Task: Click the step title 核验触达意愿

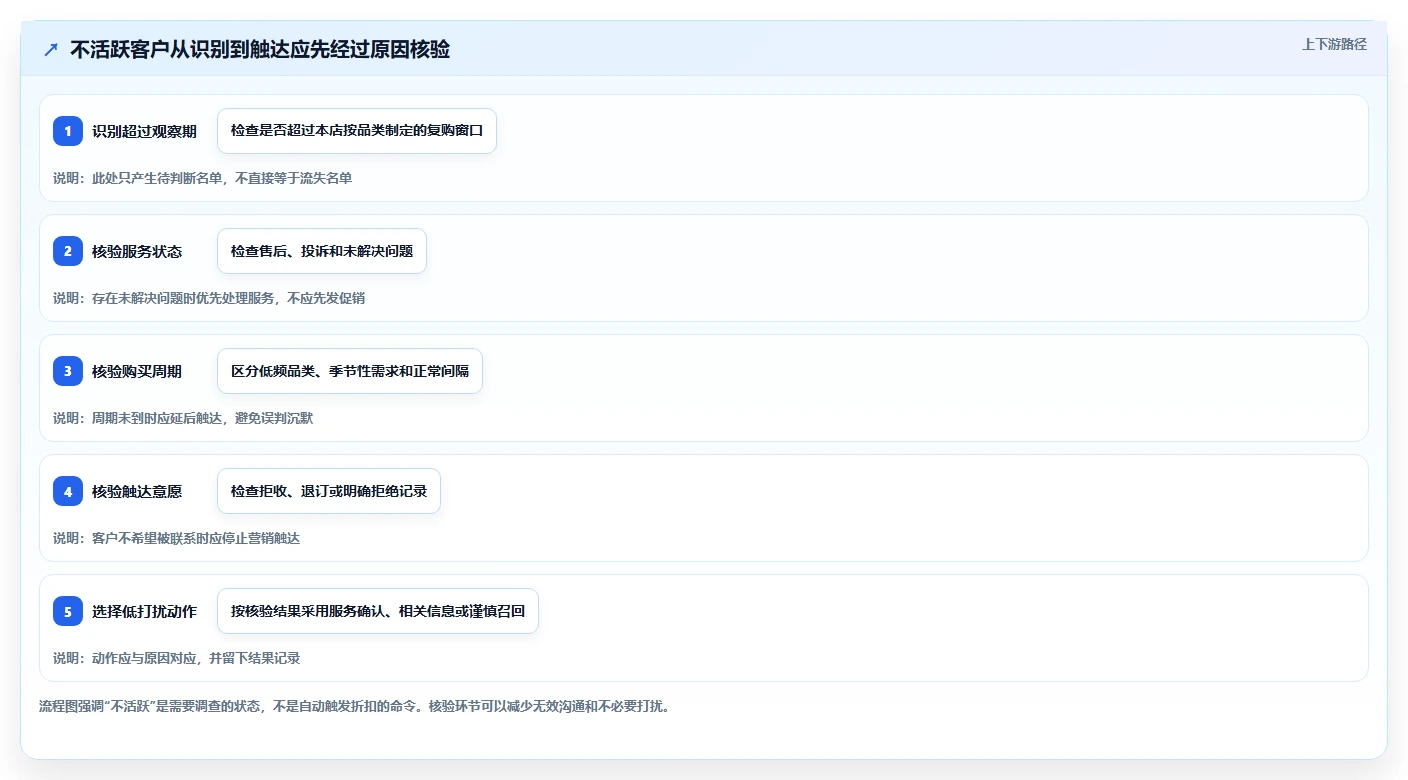Action: pyautogui.click(x=137, y=491)
